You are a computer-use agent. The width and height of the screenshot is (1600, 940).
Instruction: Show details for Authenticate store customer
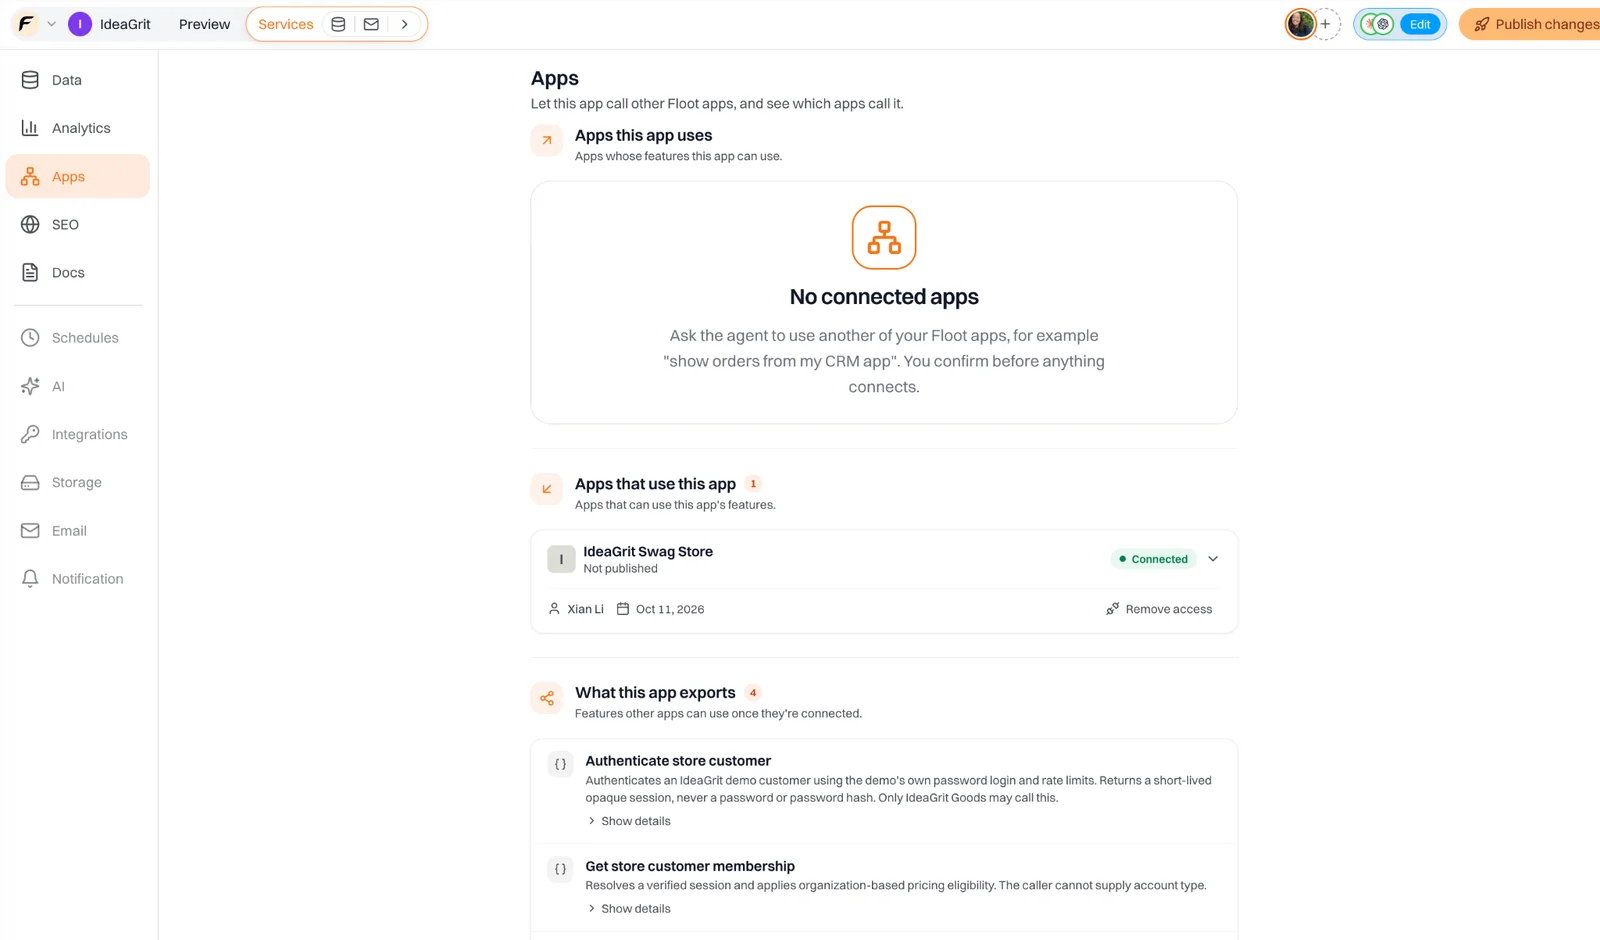(628, 821)
